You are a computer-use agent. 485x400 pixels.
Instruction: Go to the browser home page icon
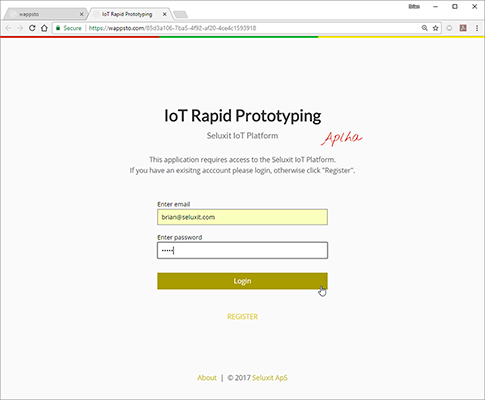coord(44,28)
